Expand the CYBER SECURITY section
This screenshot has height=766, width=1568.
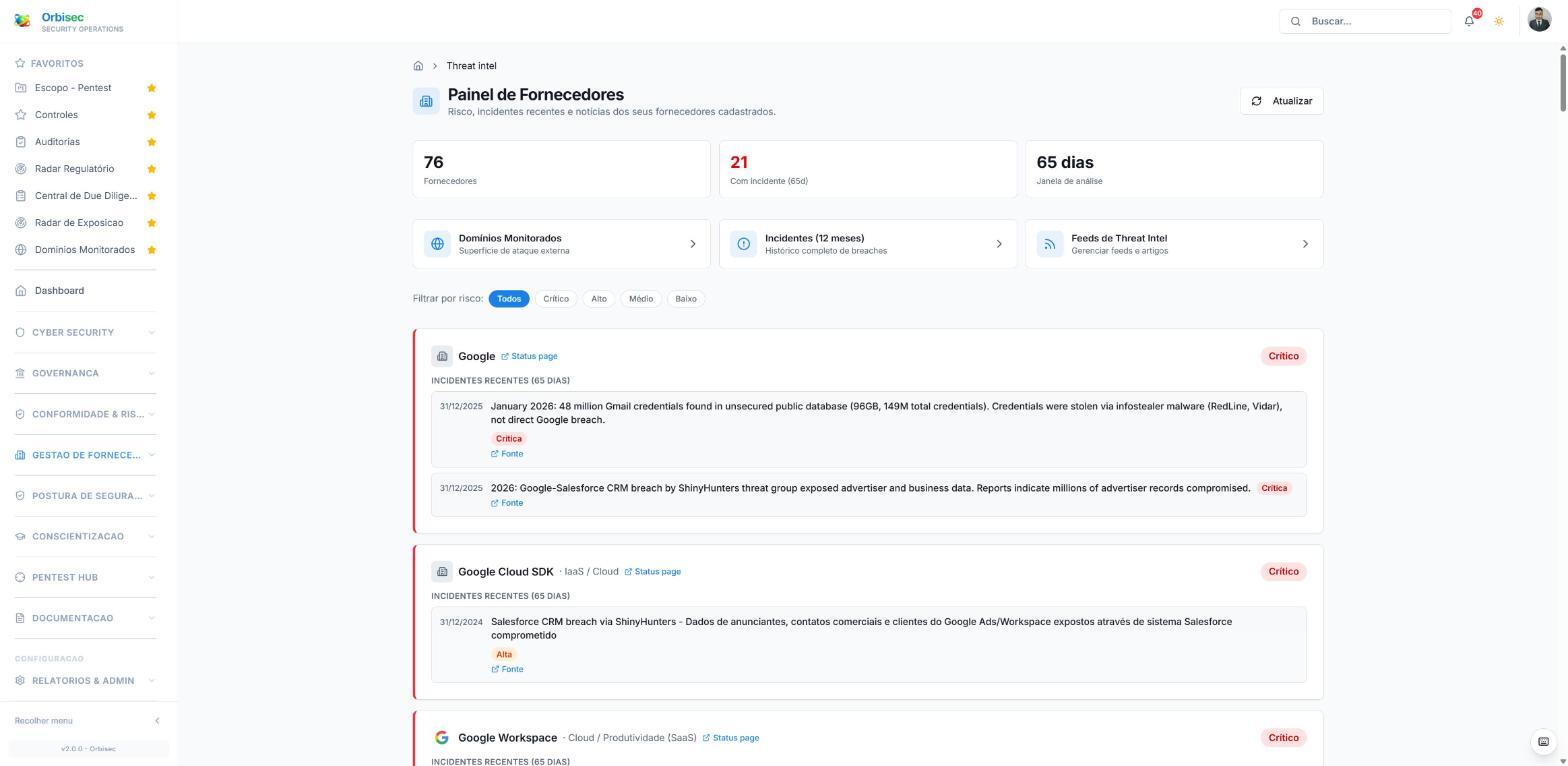point(85,332)
